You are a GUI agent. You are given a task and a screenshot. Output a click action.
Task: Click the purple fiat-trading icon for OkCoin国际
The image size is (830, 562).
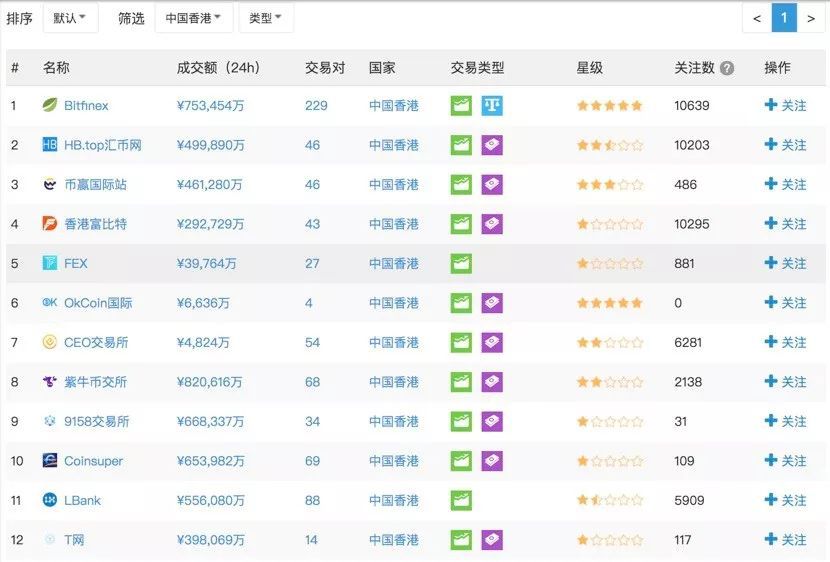coord(492,303)
